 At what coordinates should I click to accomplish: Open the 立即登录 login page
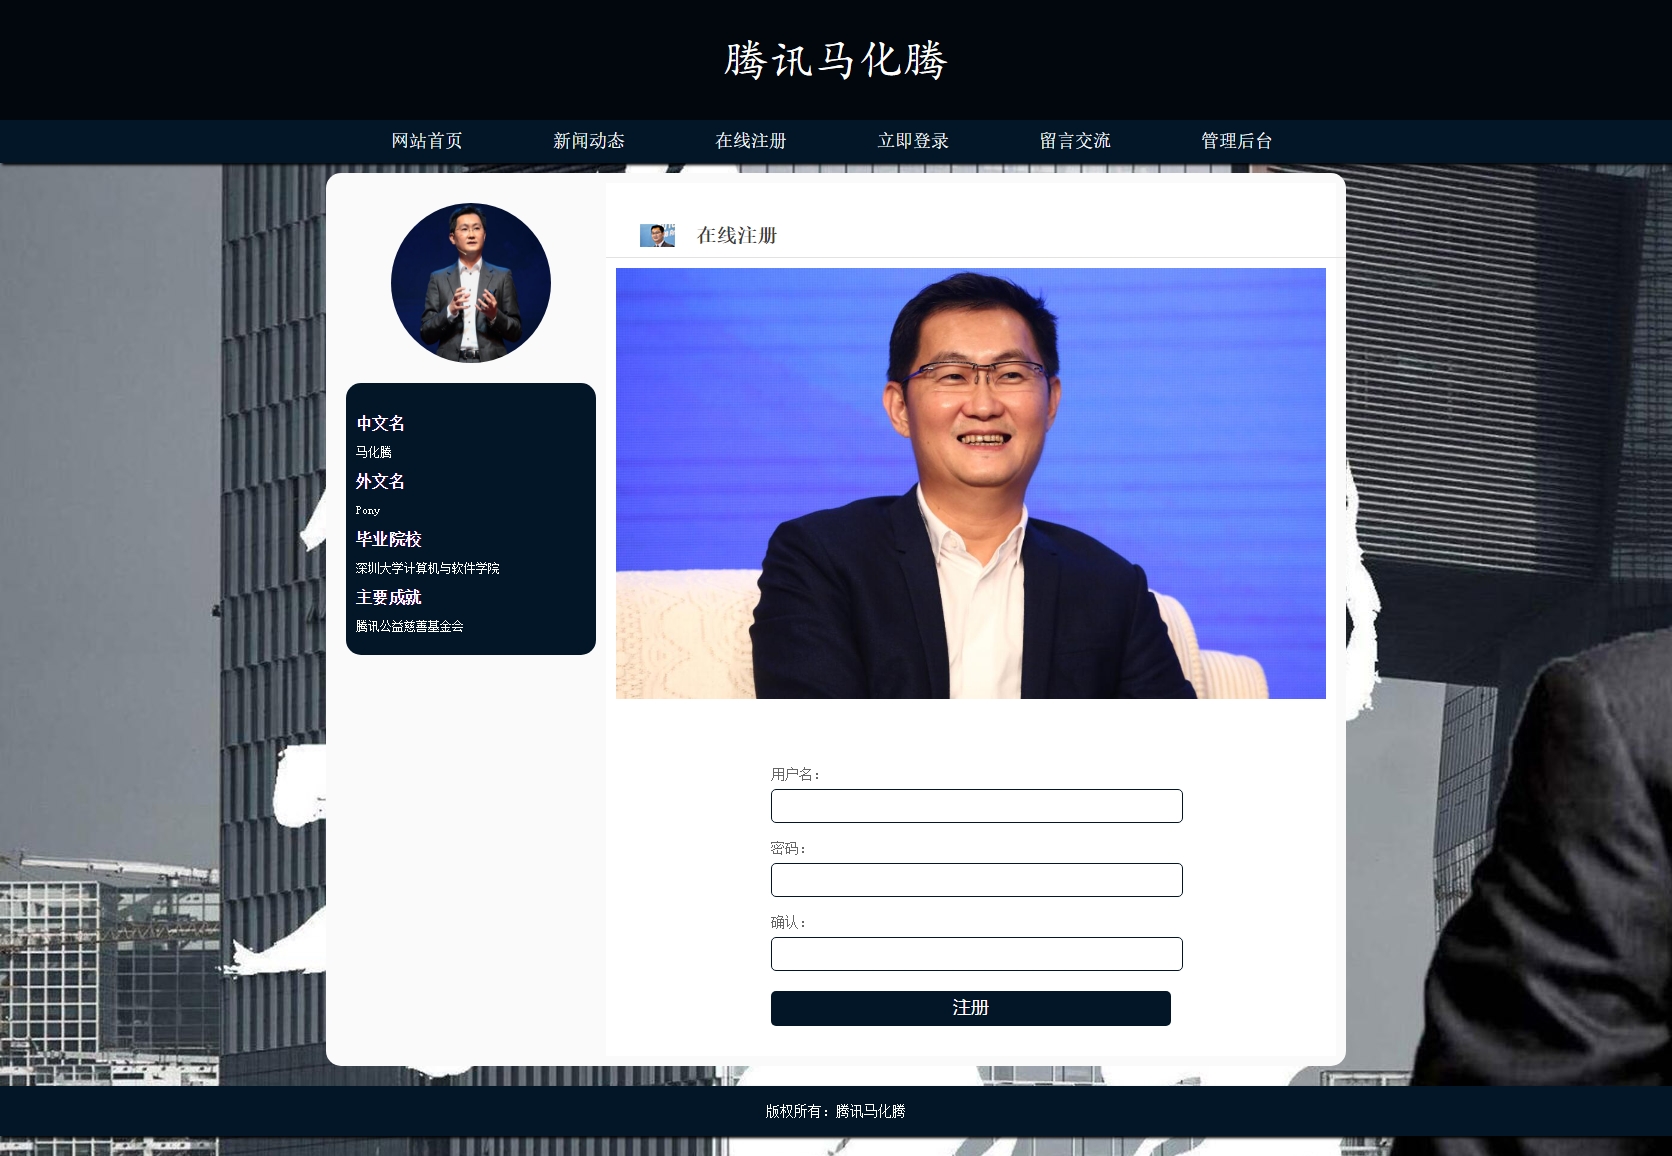pyautogui.click(x=913, y=141)
